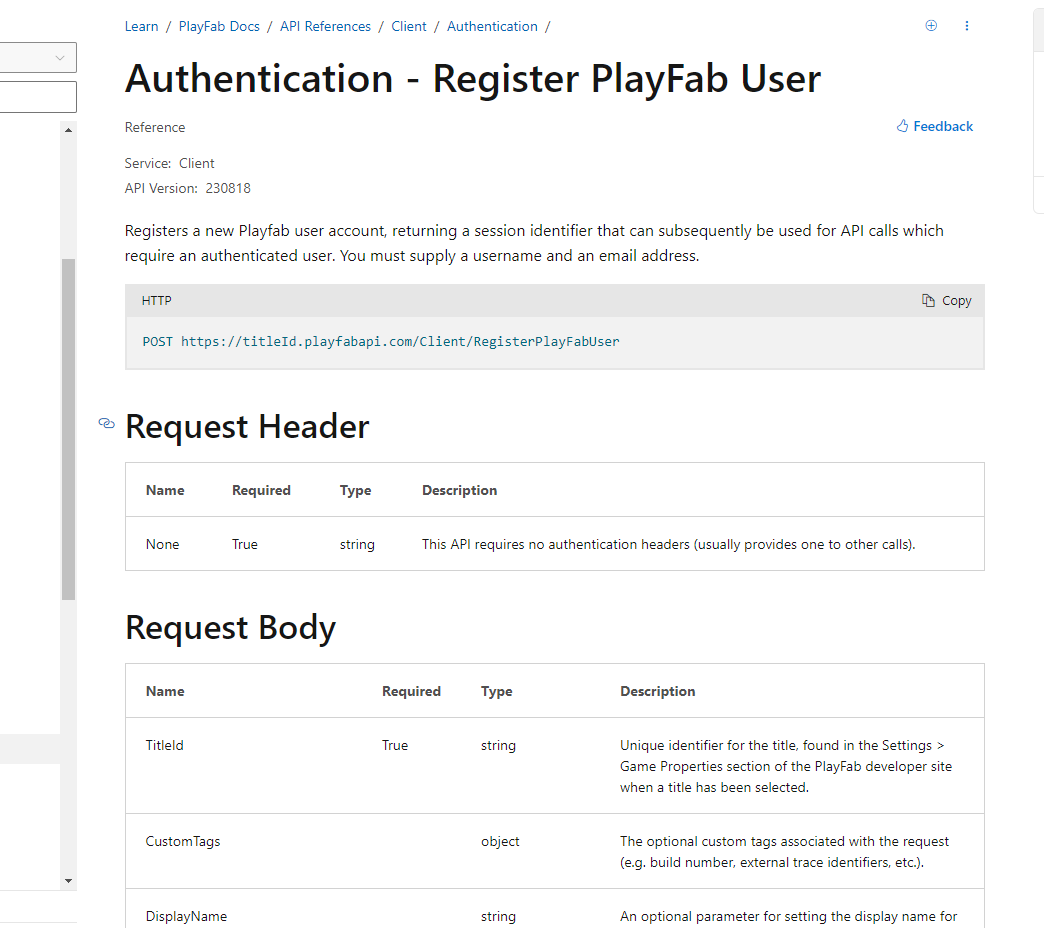Screen dimensions: 1044x928
Task: Click the page title Authentication - Register PlayFab User
Action: [473, 79]
